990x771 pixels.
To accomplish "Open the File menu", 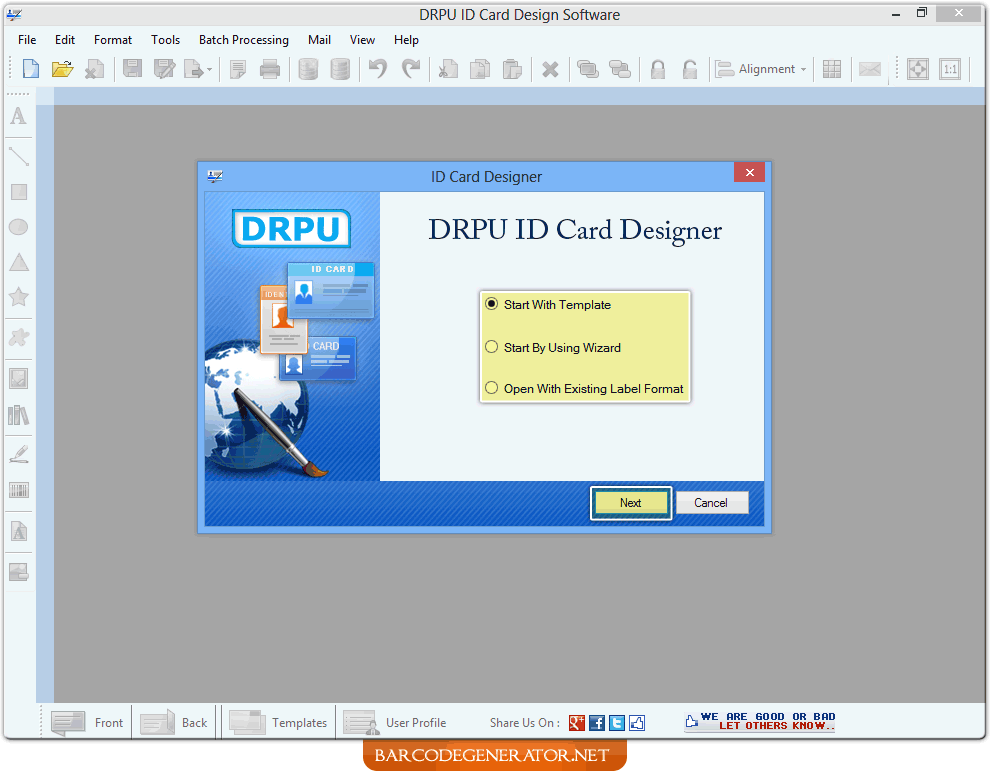I will 27,40.
